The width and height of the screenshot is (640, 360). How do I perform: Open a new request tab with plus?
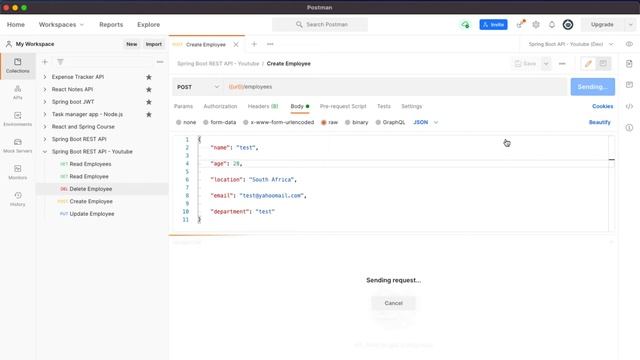(x=254, y=44)
